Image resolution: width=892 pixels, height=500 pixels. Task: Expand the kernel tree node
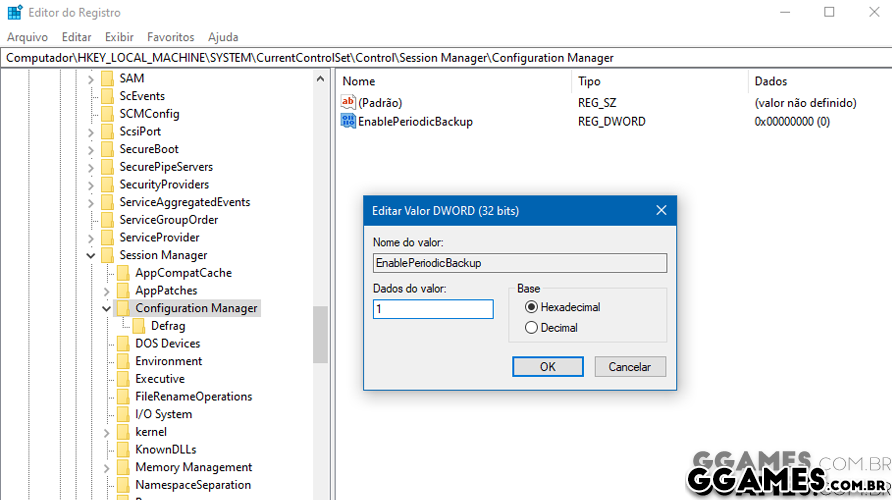click(x=107, y=432)
